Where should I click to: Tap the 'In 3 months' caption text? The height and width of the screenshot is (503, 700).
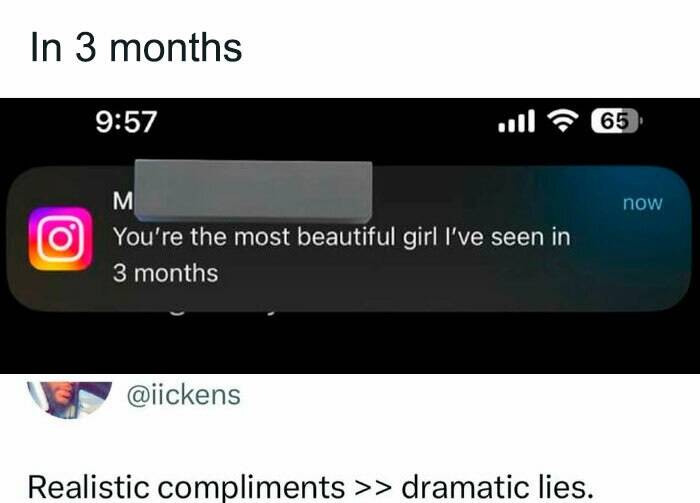[136, 48]
